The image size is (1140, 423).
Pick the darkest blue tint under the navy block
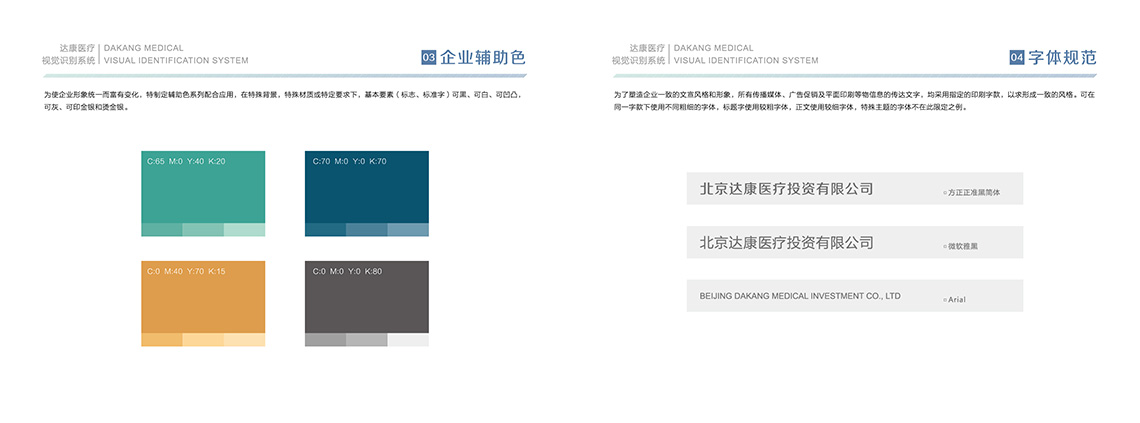tap(325, 230)
